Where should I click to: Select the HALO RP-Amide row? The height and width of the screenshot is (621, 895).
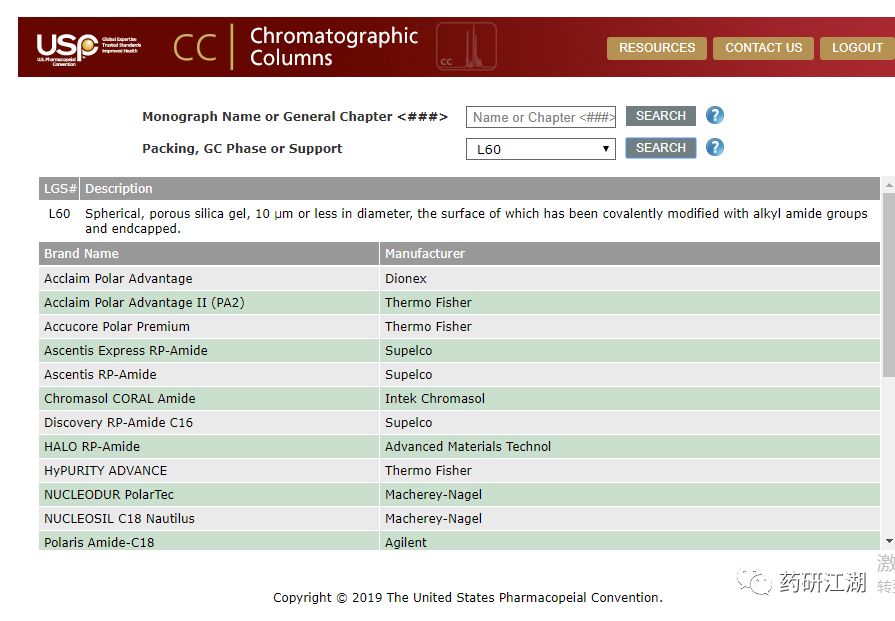click(459, 446)
